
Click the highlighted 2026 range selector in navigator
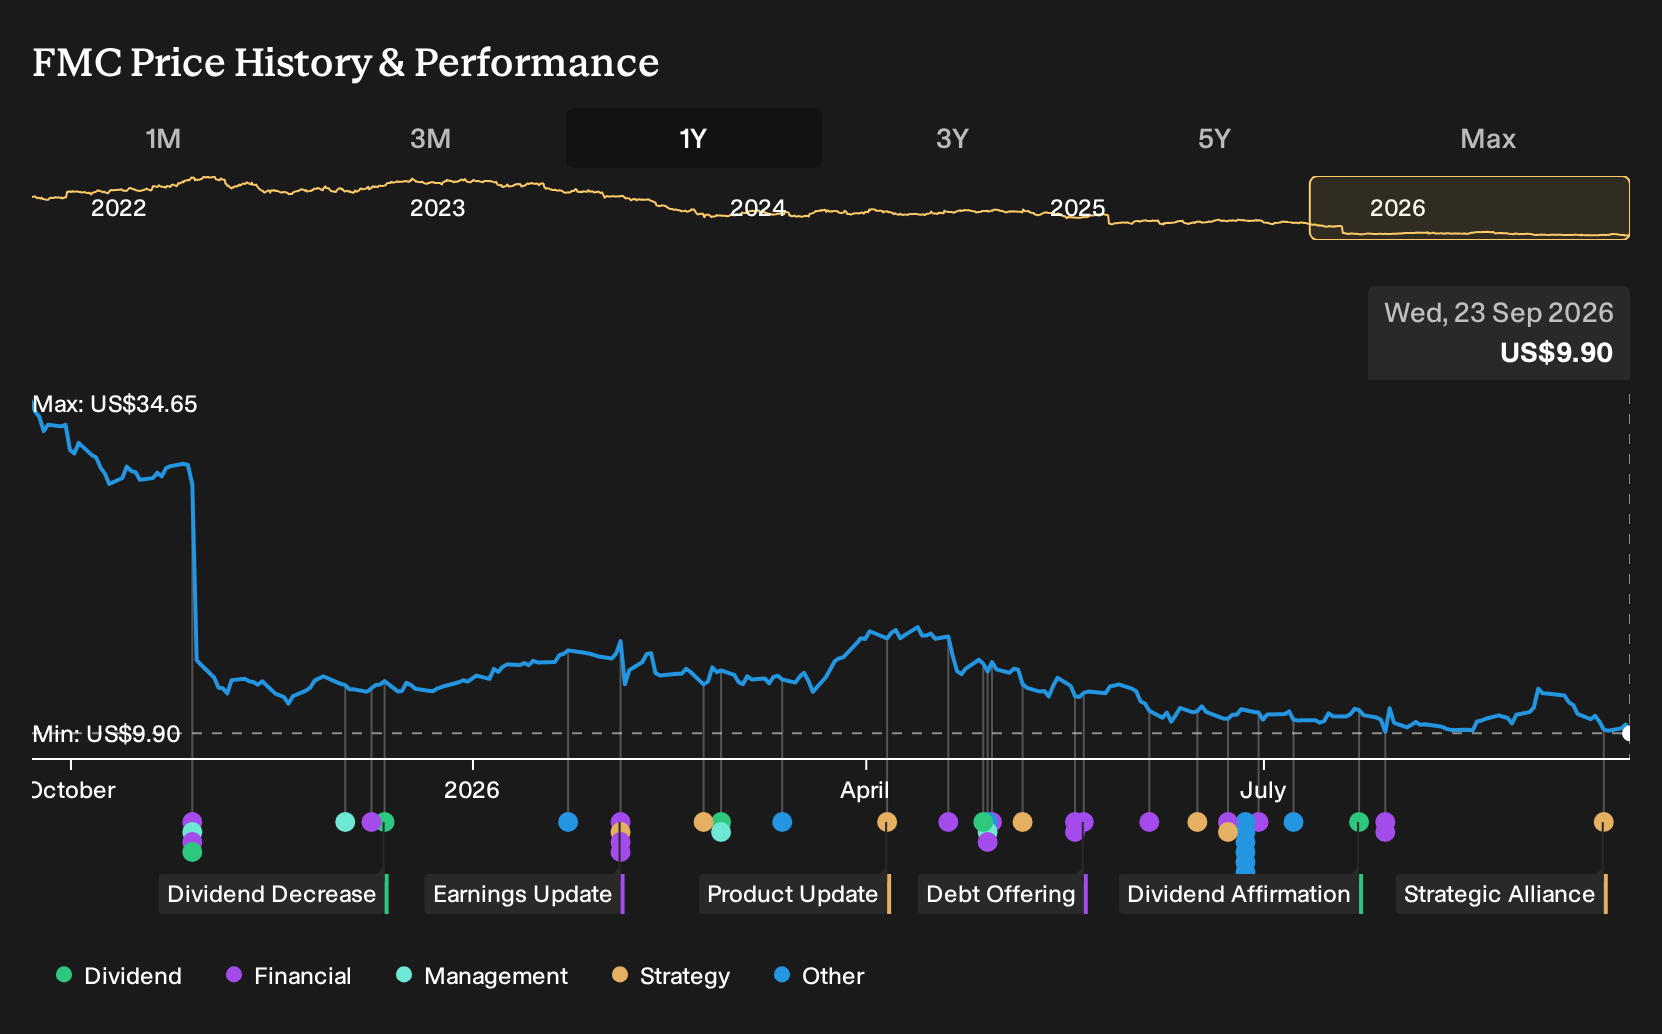(x=1470, y=208)
